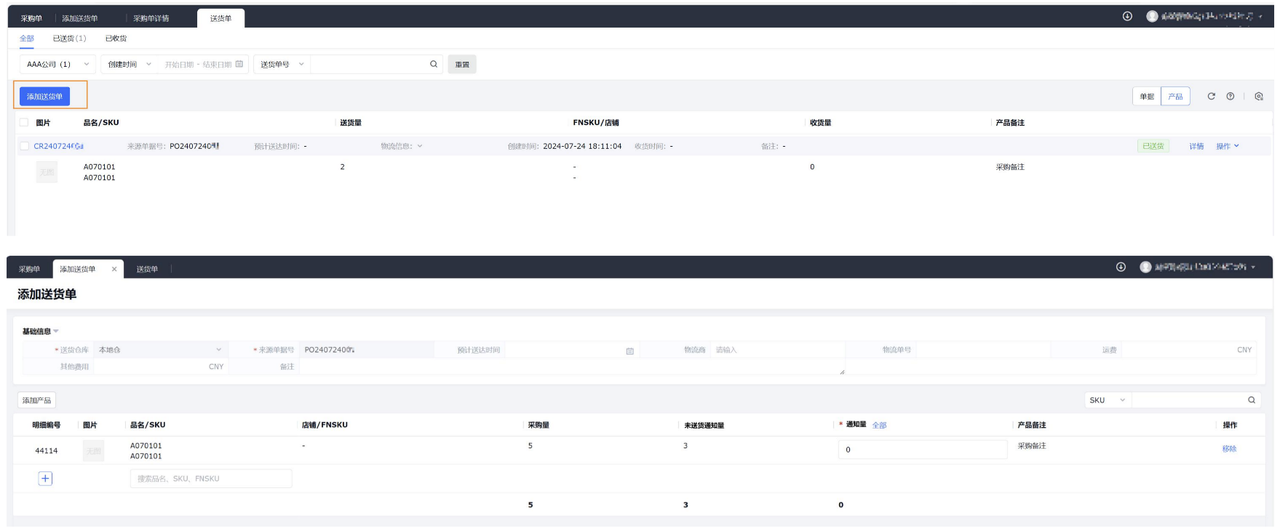Tick the select-all checkbox next to 图片 header
This screenshot has width=1280, height=531.
pyautogui.click(x=24, y=122)
